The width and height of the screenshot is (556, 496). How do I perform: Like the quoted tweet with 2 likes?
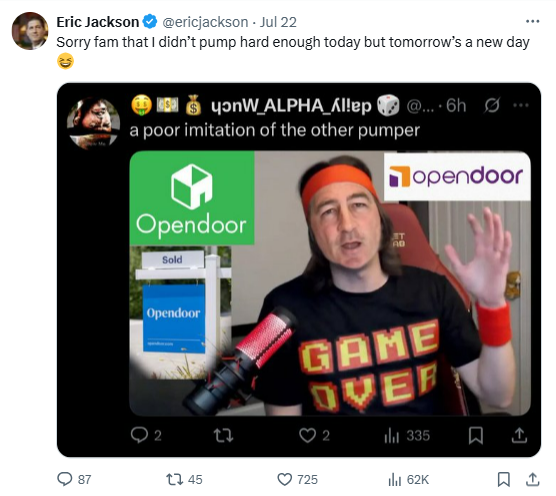click(x=307, y=435)
